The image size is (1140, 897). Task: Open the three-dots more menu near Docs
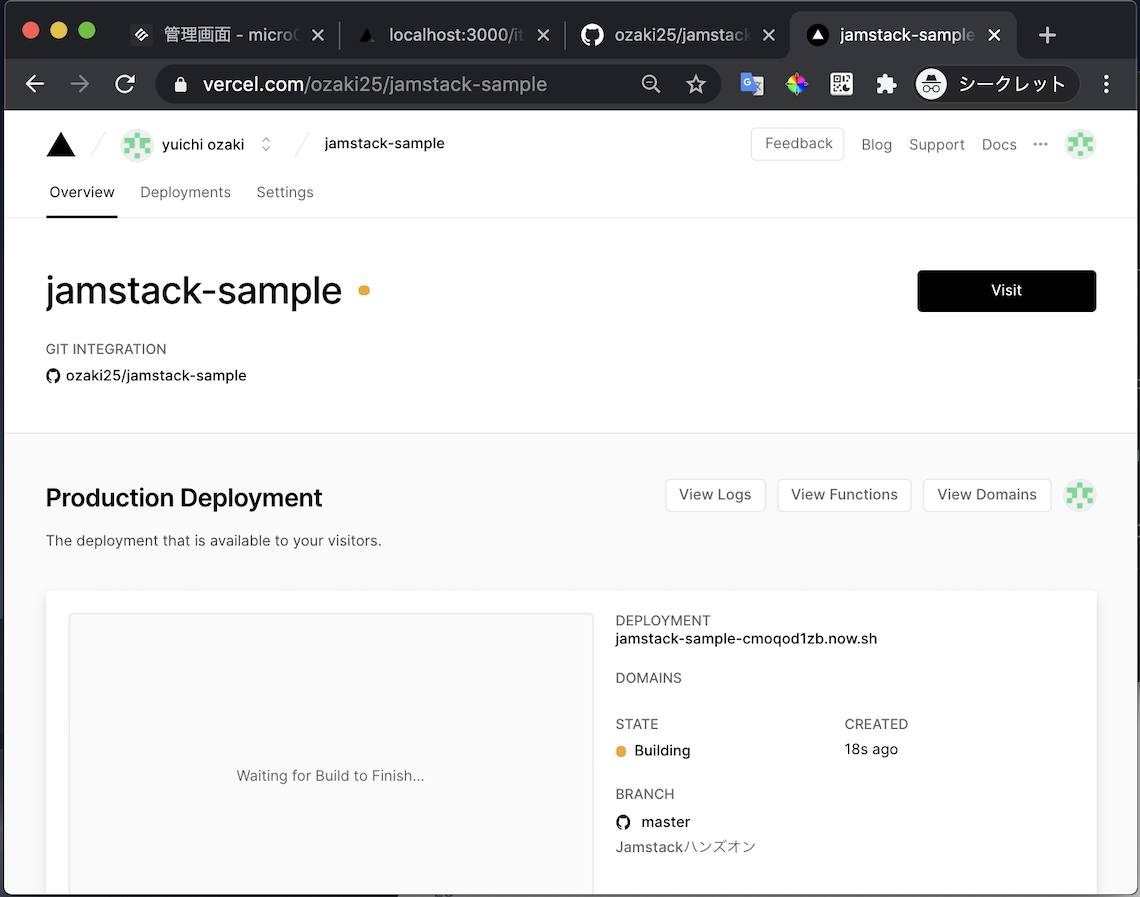(1040, 144)
